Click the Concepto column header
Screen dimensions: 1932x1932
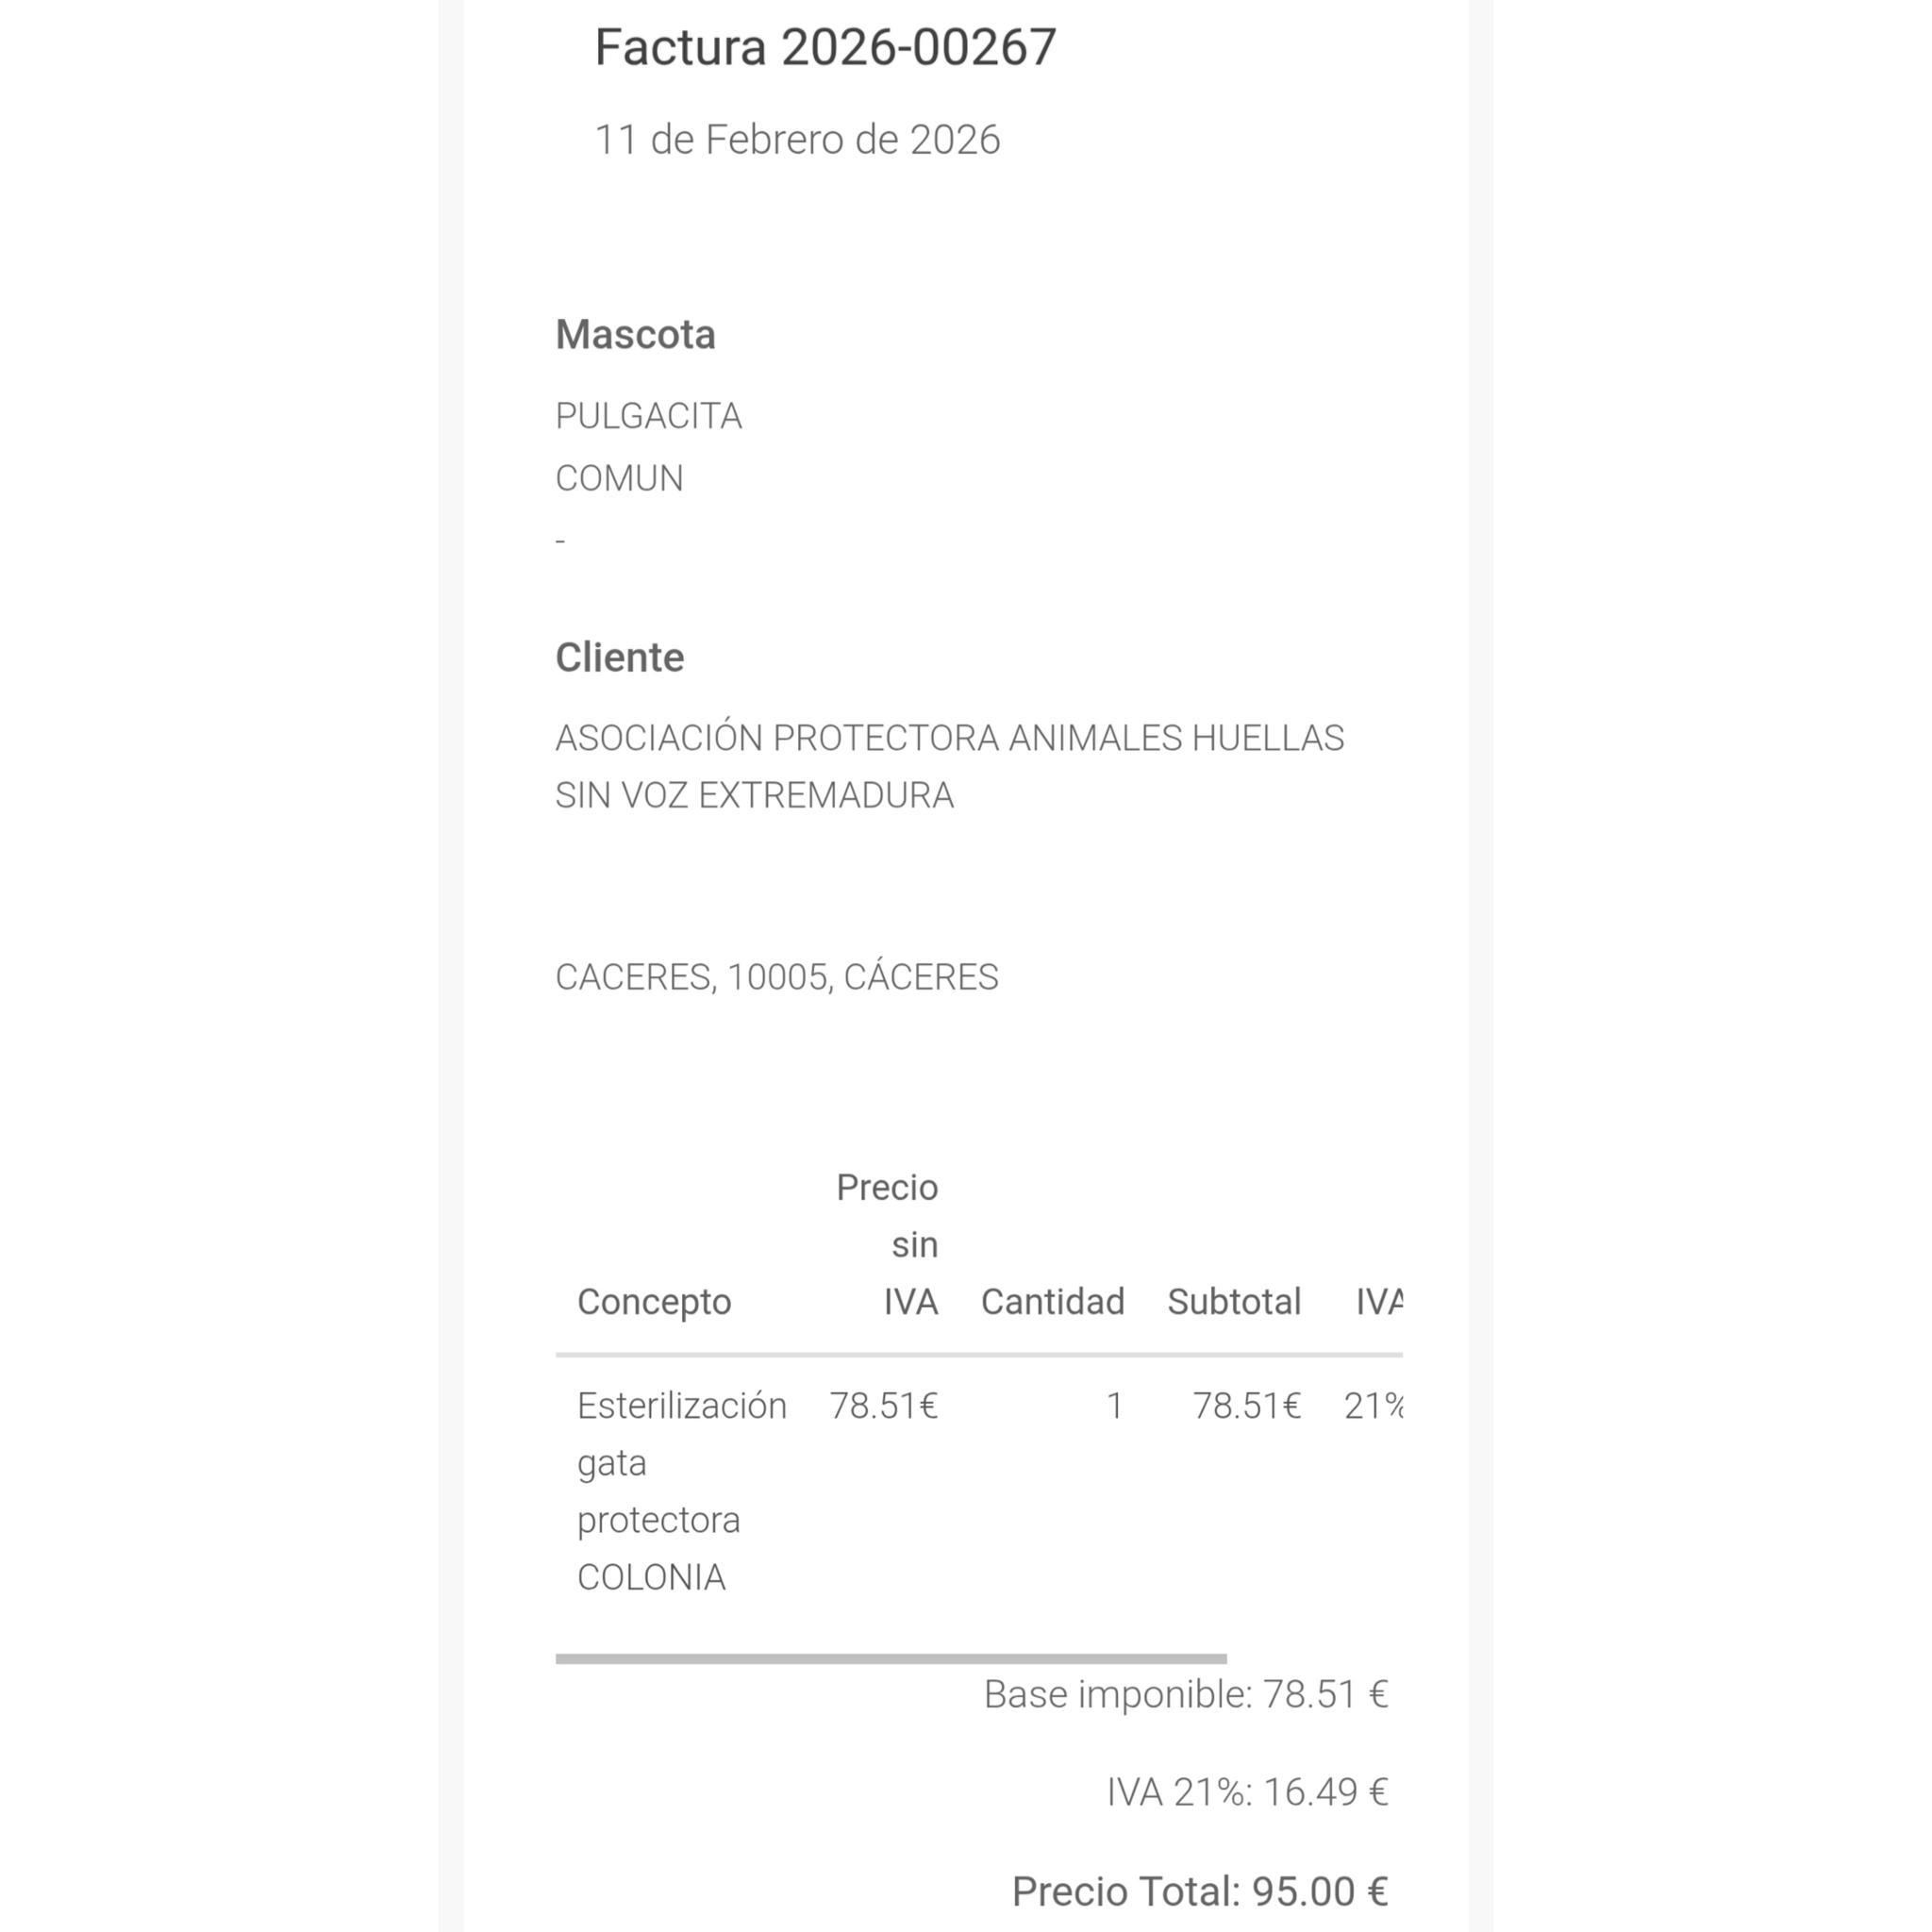tap(654, 1302)
